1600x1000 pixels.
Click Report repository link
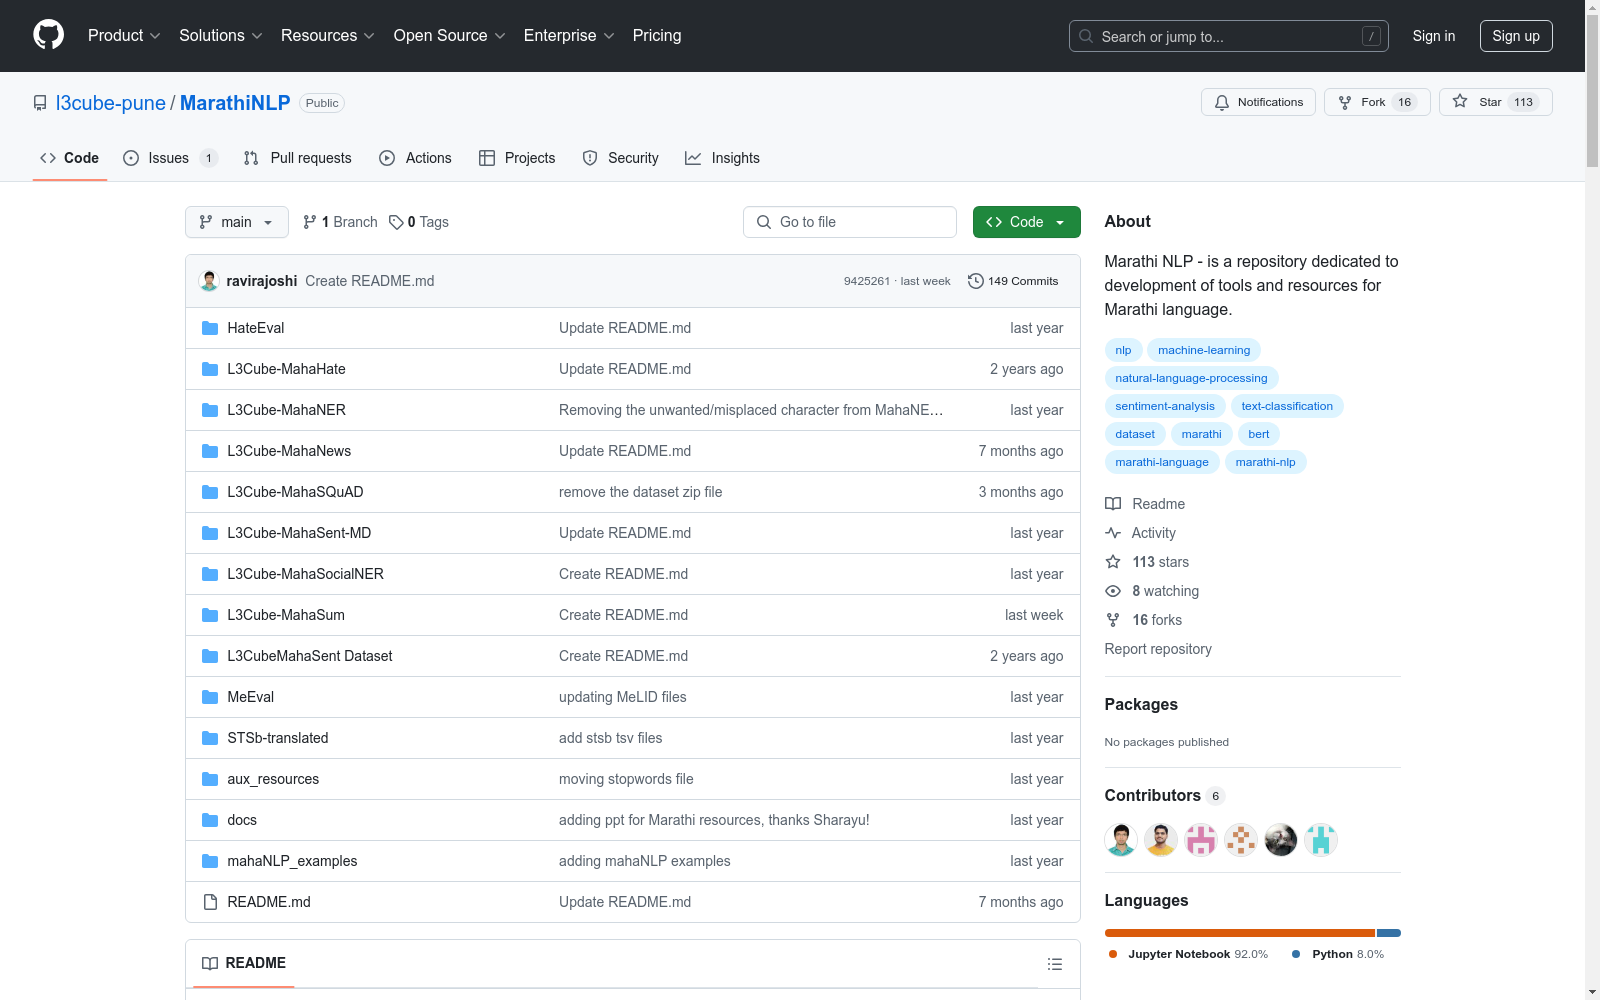(1158, 649)
